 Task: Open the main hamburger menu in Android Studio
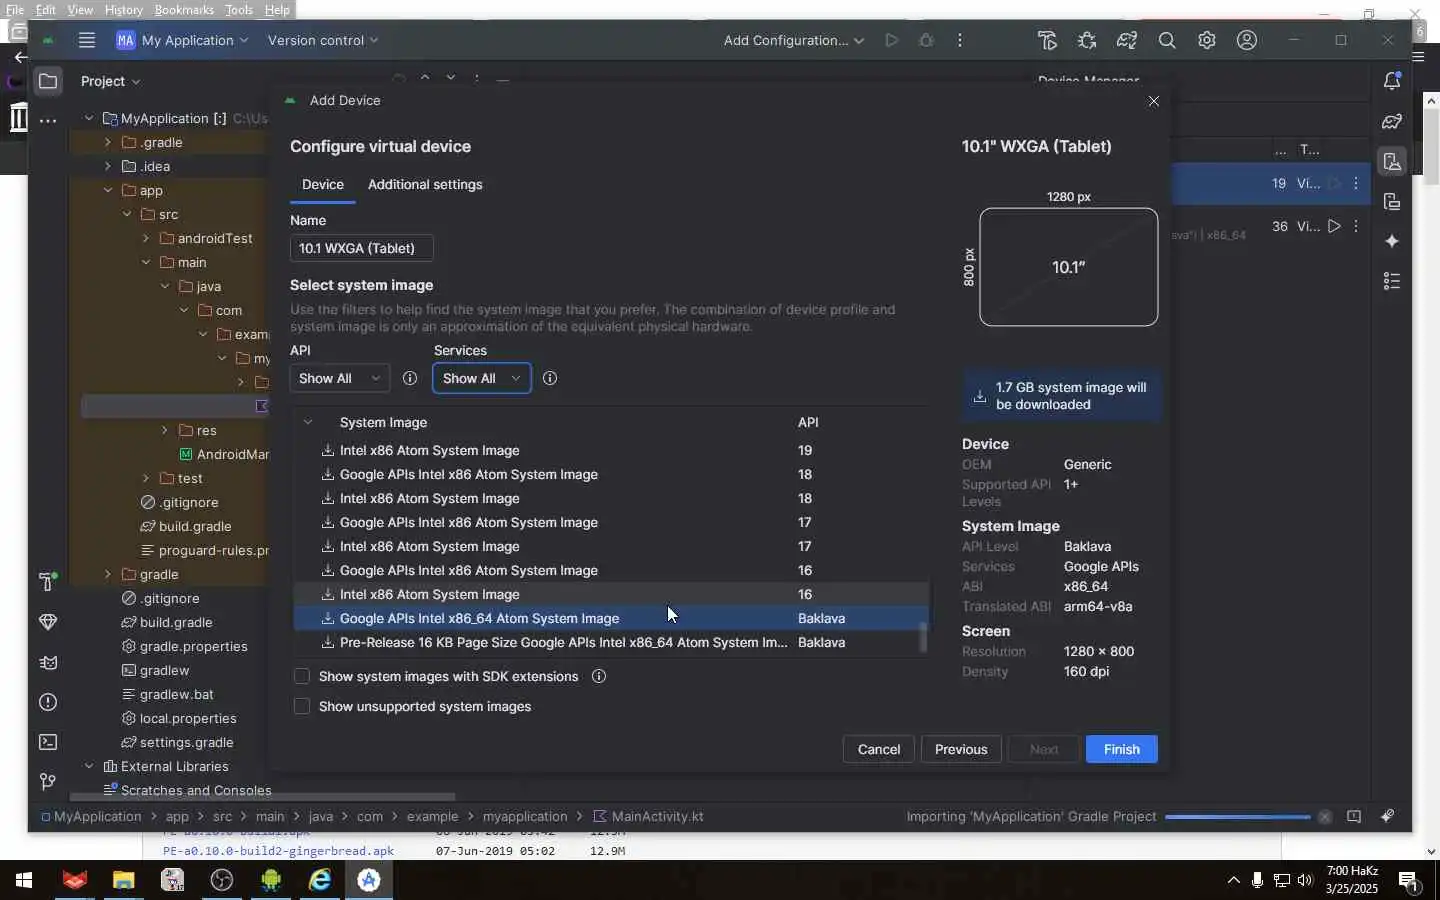point(87,40)
